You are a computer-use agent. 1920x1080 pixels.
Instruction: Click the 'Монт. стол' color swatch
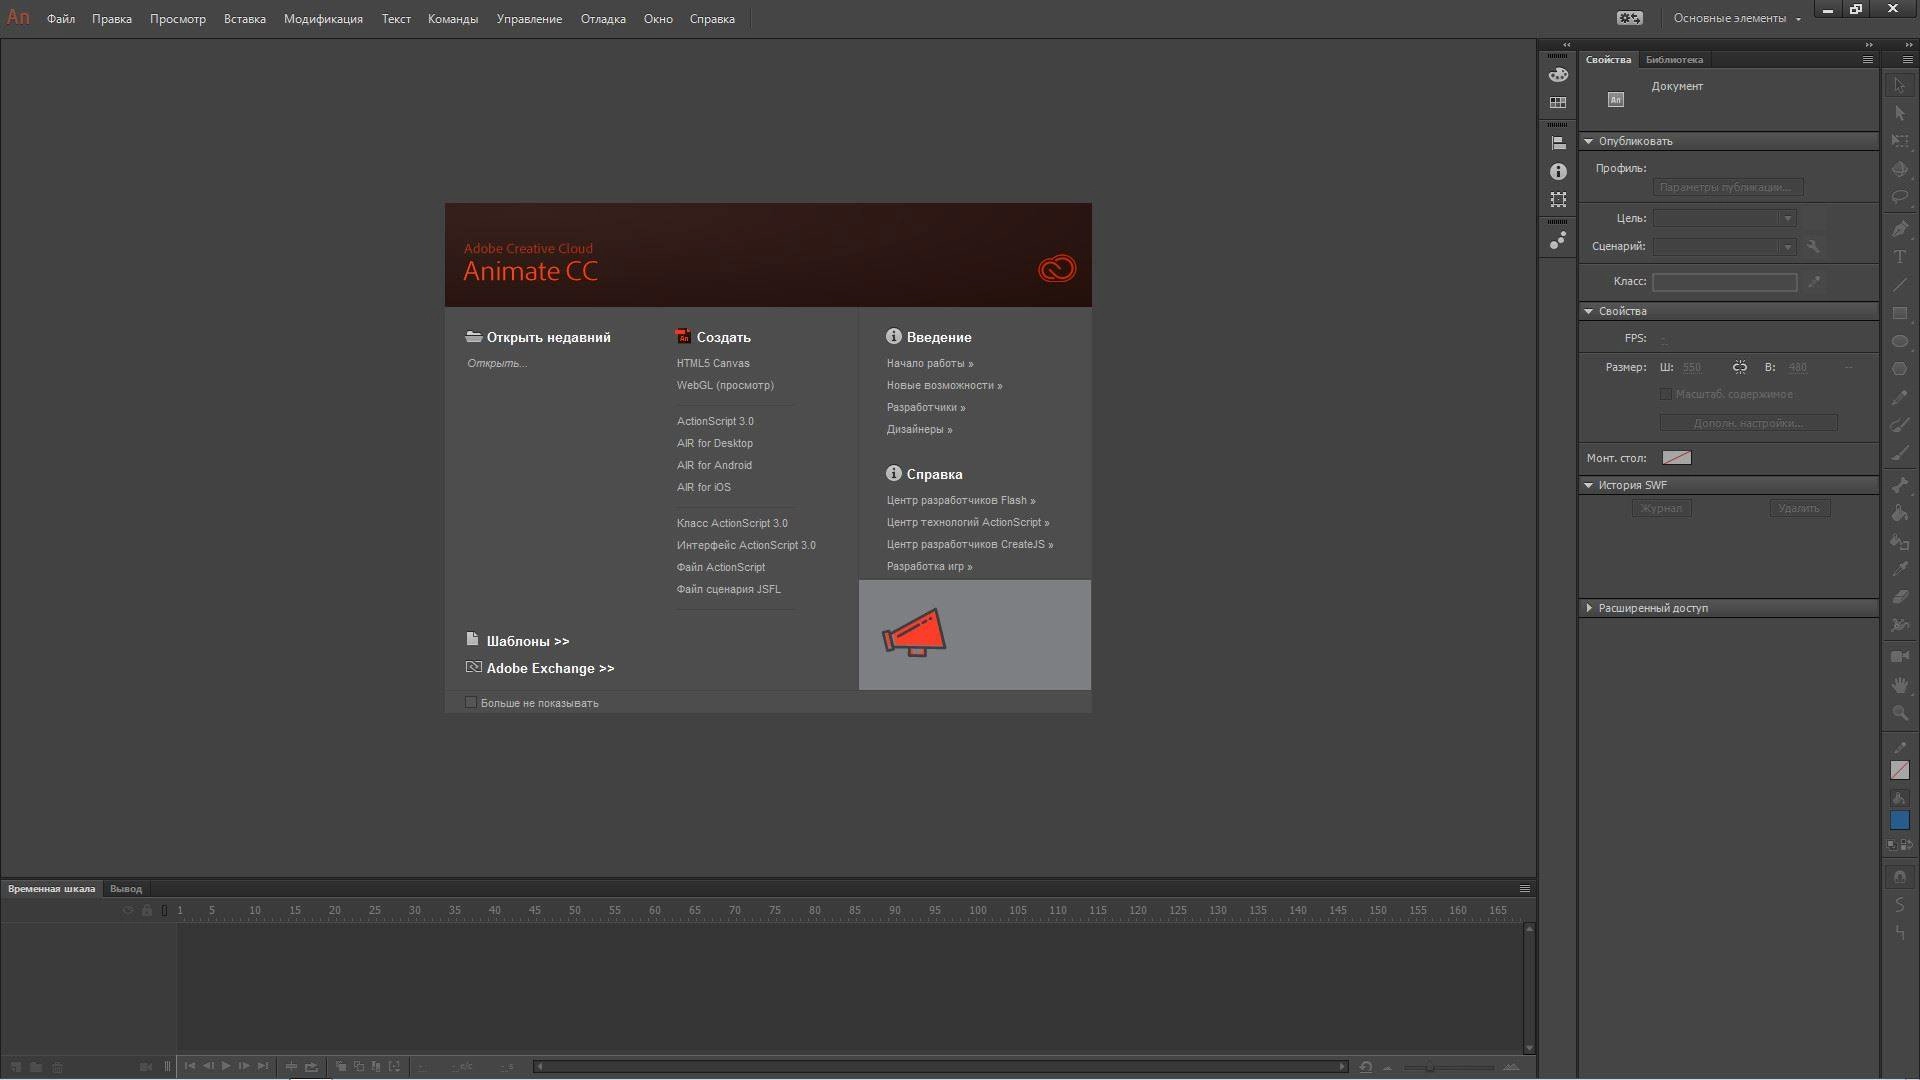point(1677,457)
